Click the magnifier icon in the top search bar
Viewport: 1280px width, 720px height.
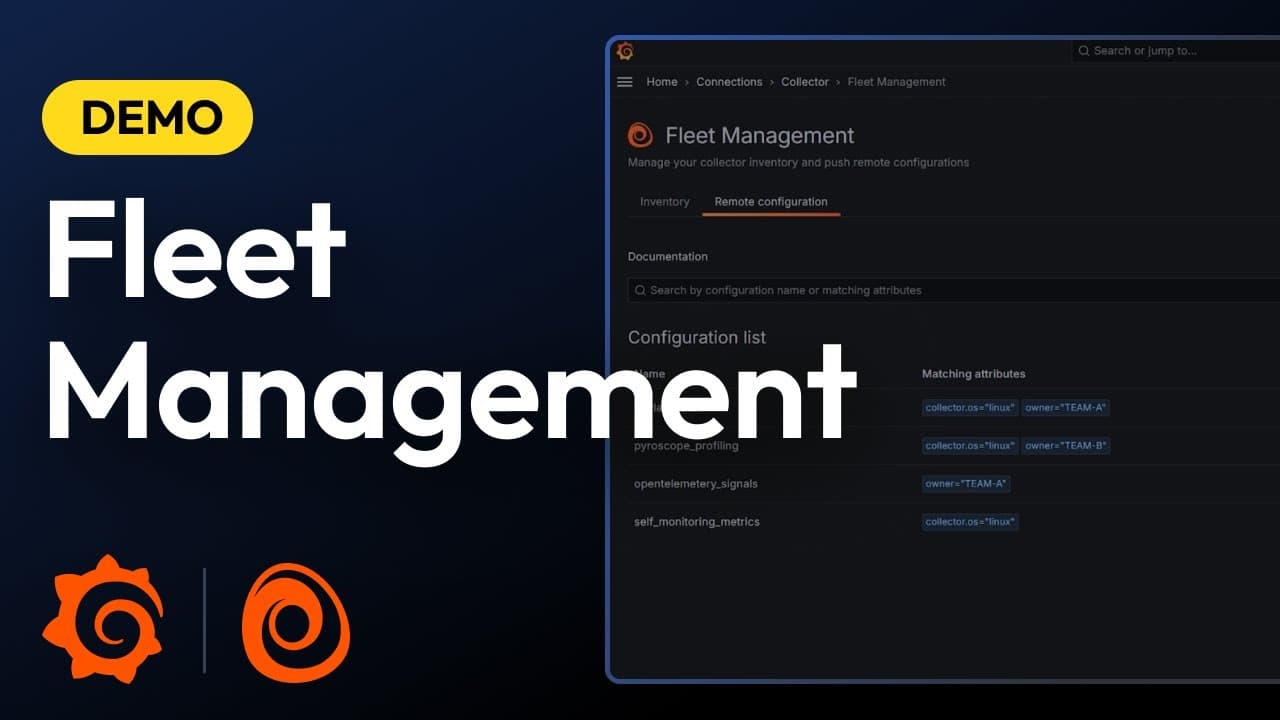pos(1084,51)
